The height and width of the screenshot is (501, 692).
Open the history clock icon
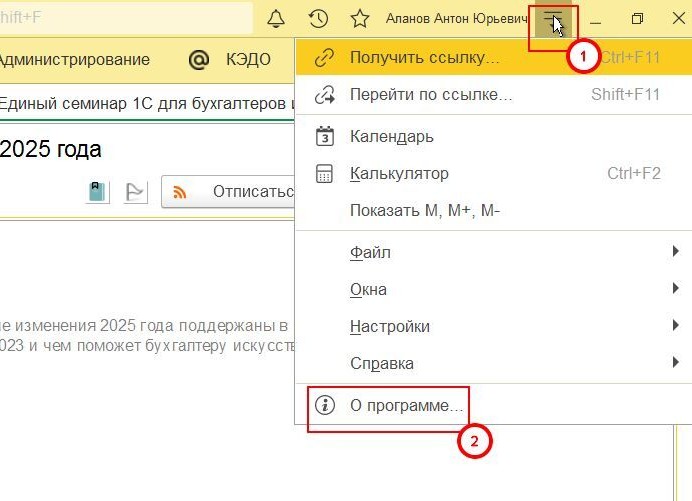coord(318,19)
